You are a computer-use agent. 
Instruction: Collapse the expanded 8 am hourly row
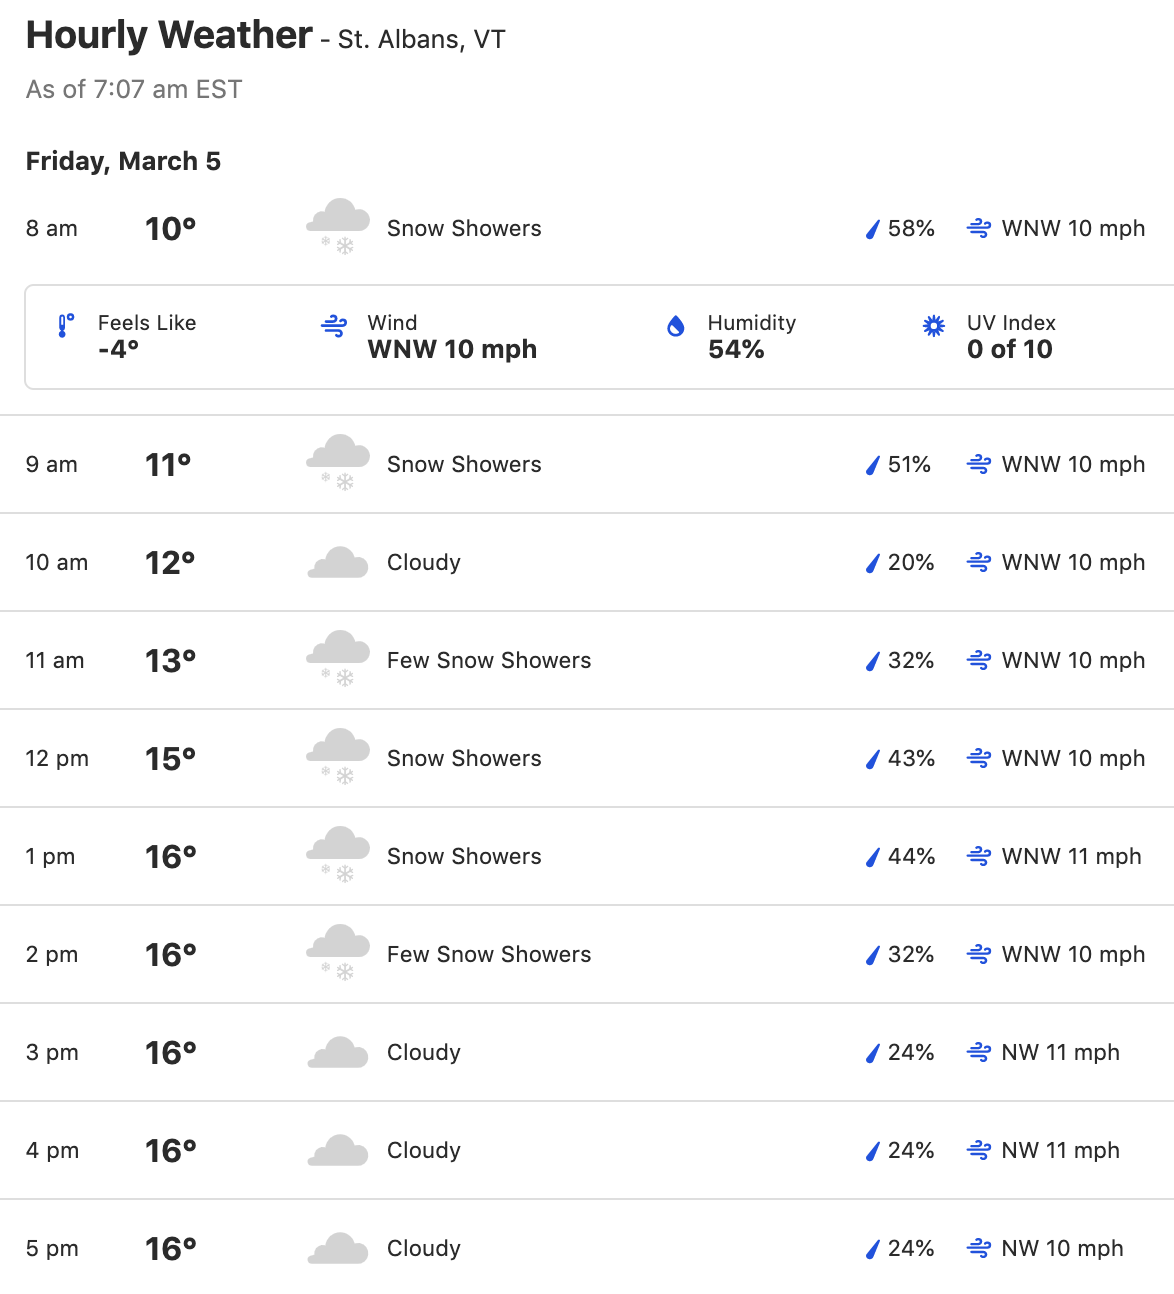587,228
